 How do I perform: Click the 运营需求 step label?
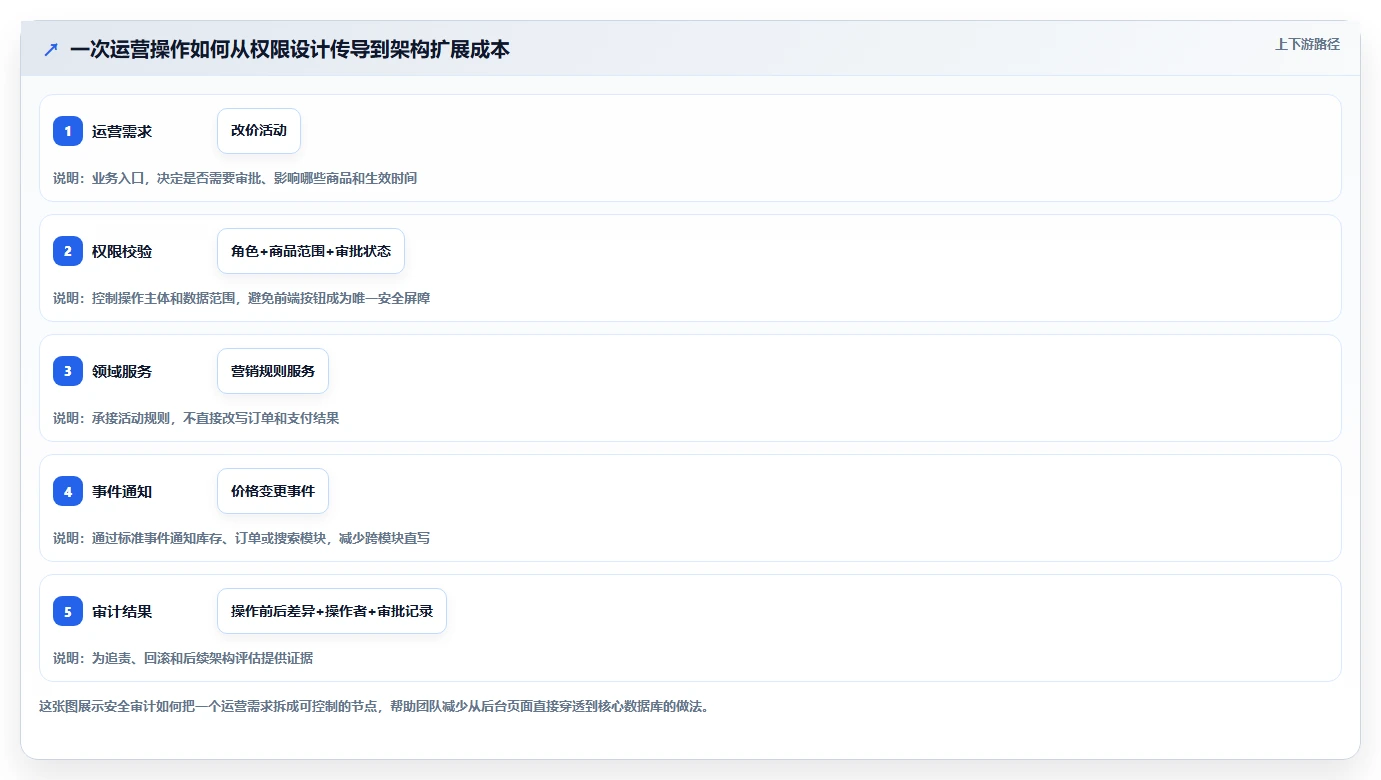tap(122, 131)
